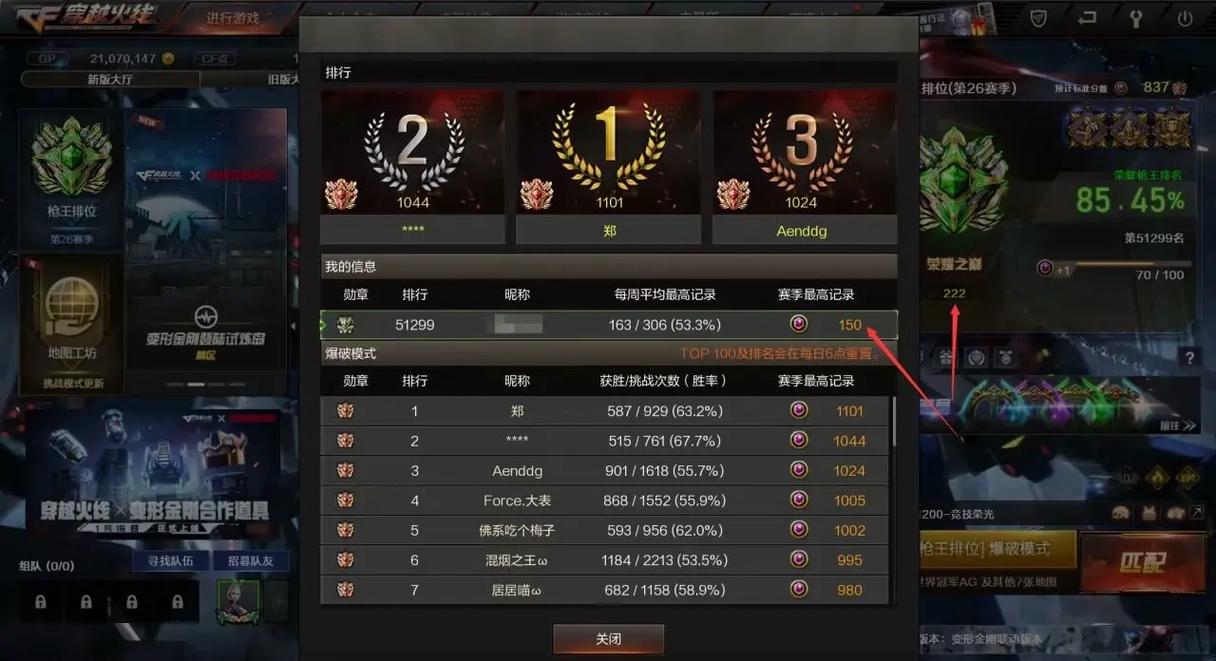This screenshot has width=1216, height=661.
Task: Open the question mark help icon
Action: coord(1189,358)
